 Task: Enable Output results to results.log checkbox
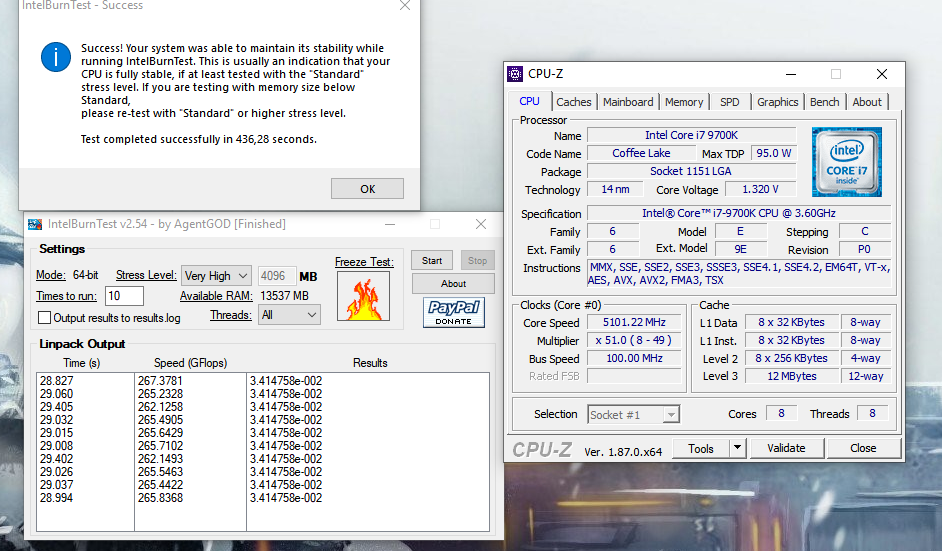coord(44,317)
